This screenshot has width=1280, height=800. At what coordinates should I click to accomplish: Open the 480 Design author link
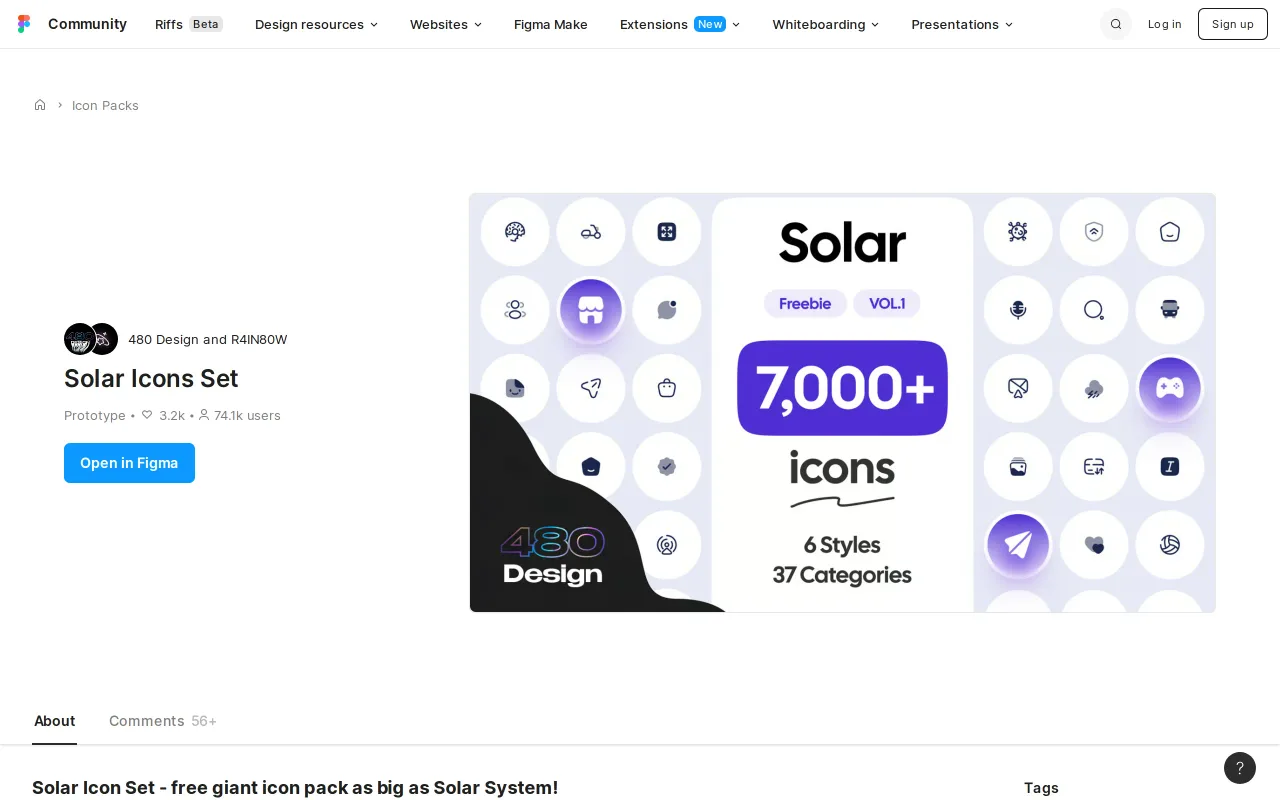pos(163,339)
